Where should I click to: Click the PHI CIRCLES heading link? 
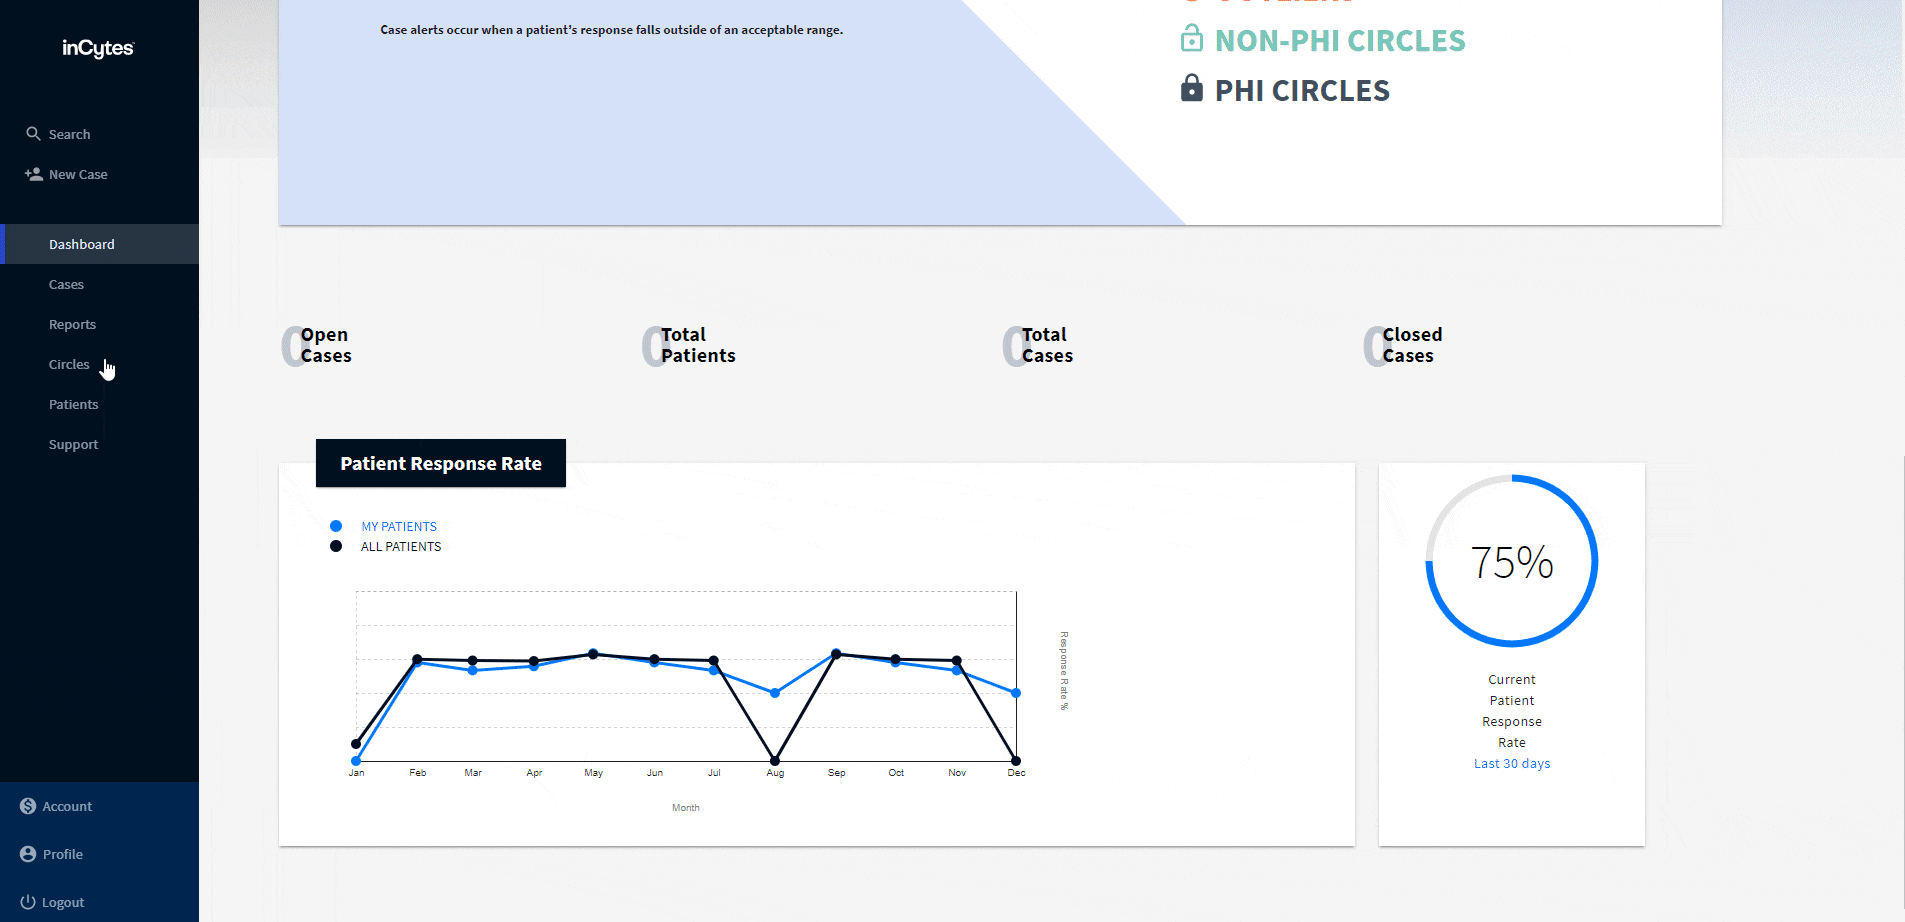coord(1302,91)
